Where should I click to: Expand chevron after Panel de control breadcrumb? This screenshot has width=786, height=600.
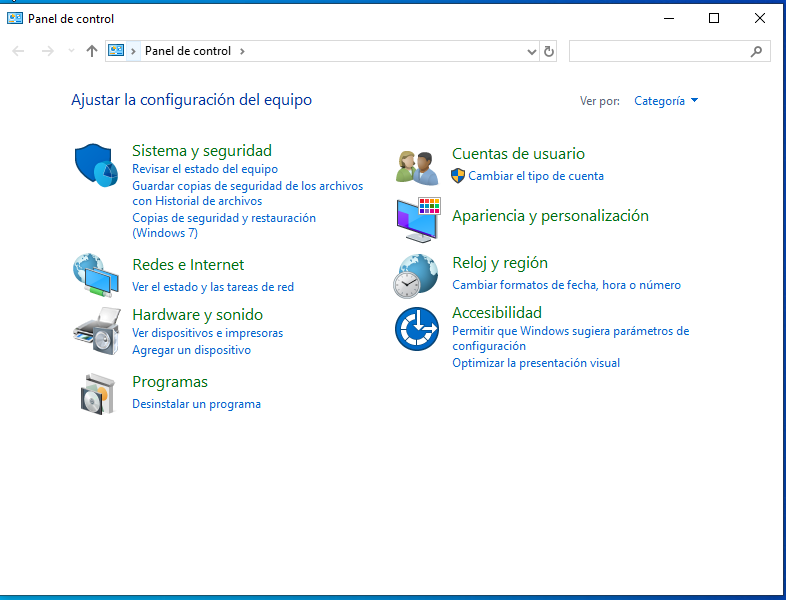pos(242,51)
